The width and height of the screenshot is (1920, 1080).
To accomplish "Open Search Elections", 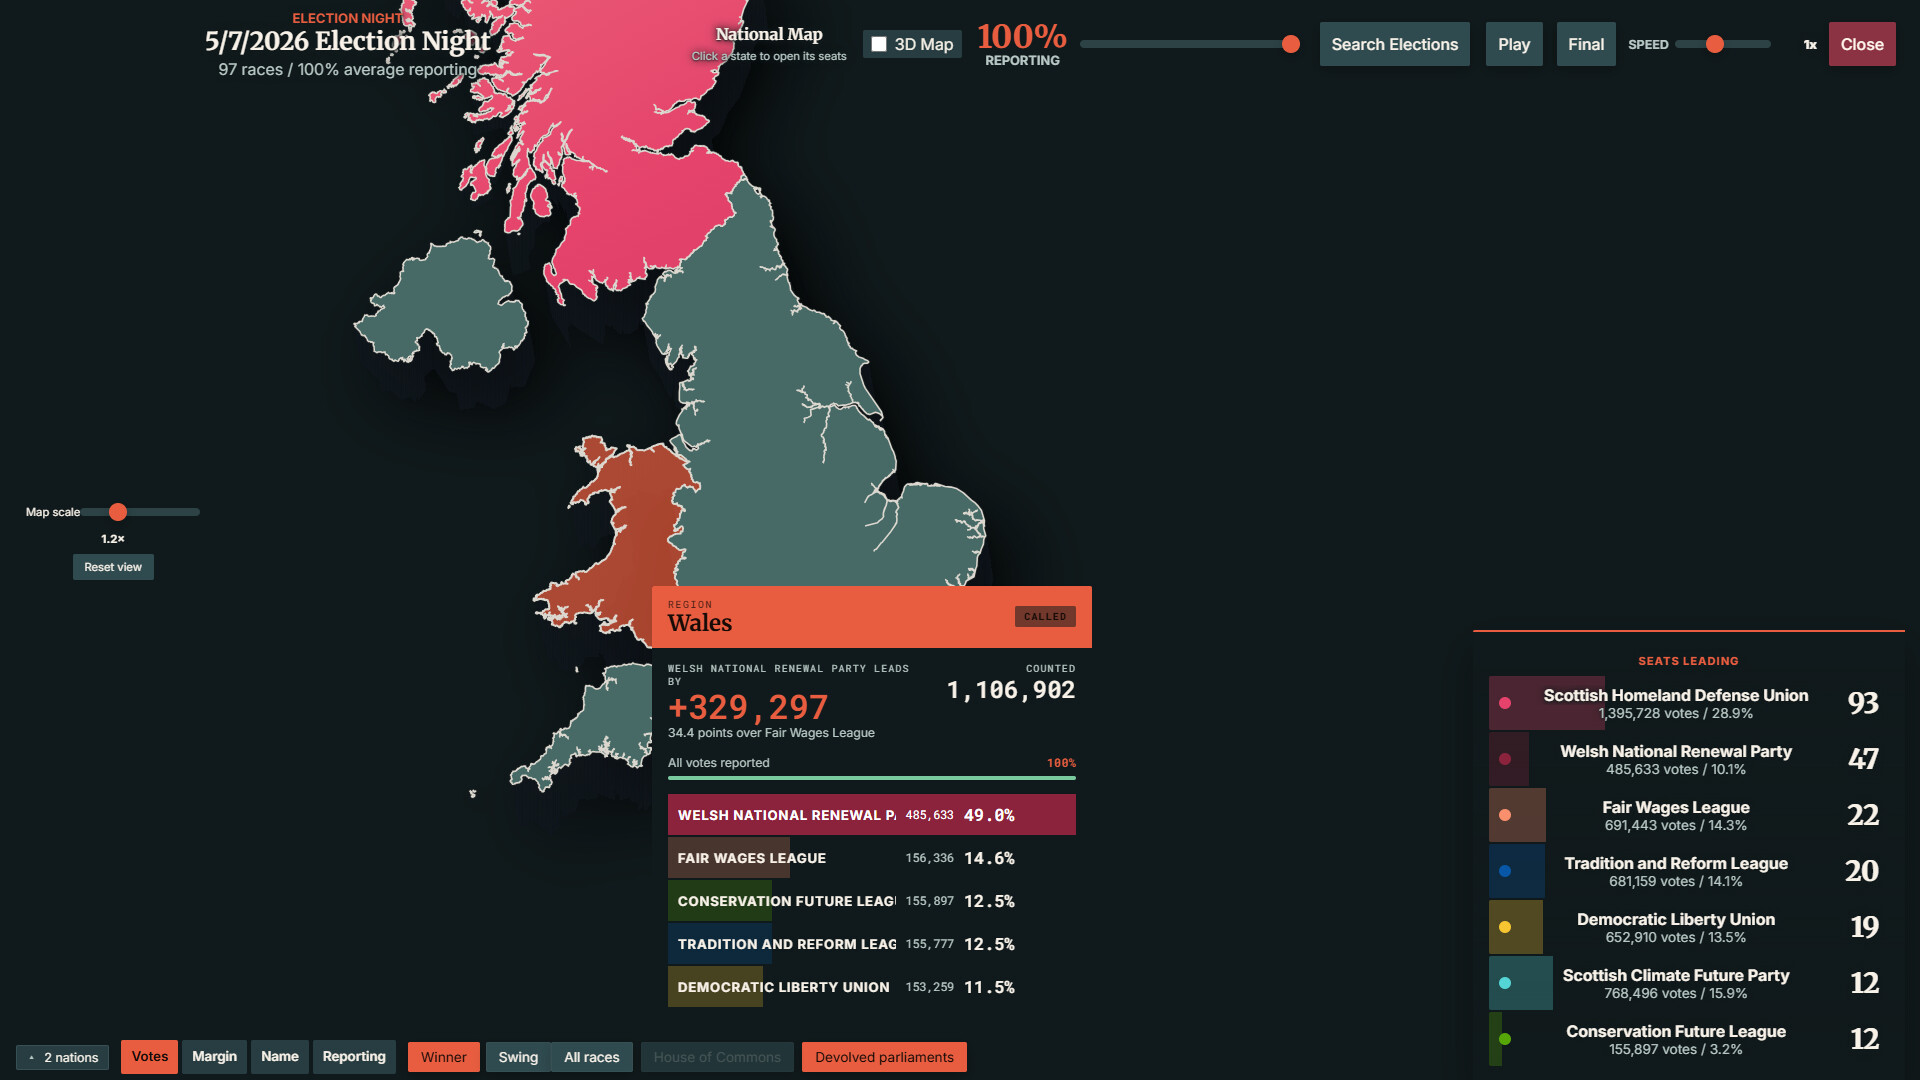I will [1394, 44].
